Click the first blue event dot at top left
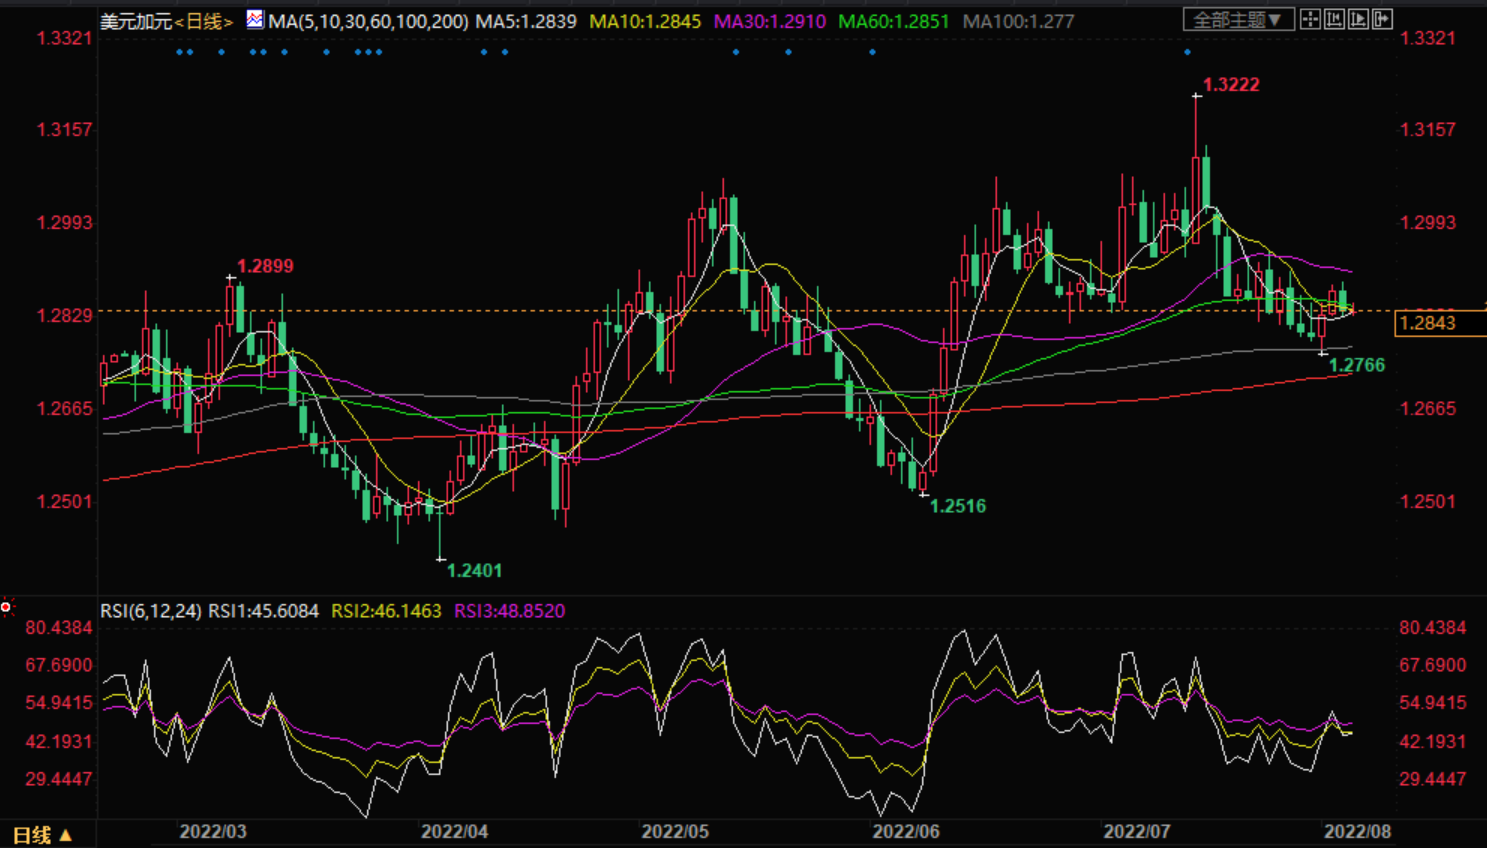The width and height of the screenshot is (1487, 848). click(x=179, y=51)
